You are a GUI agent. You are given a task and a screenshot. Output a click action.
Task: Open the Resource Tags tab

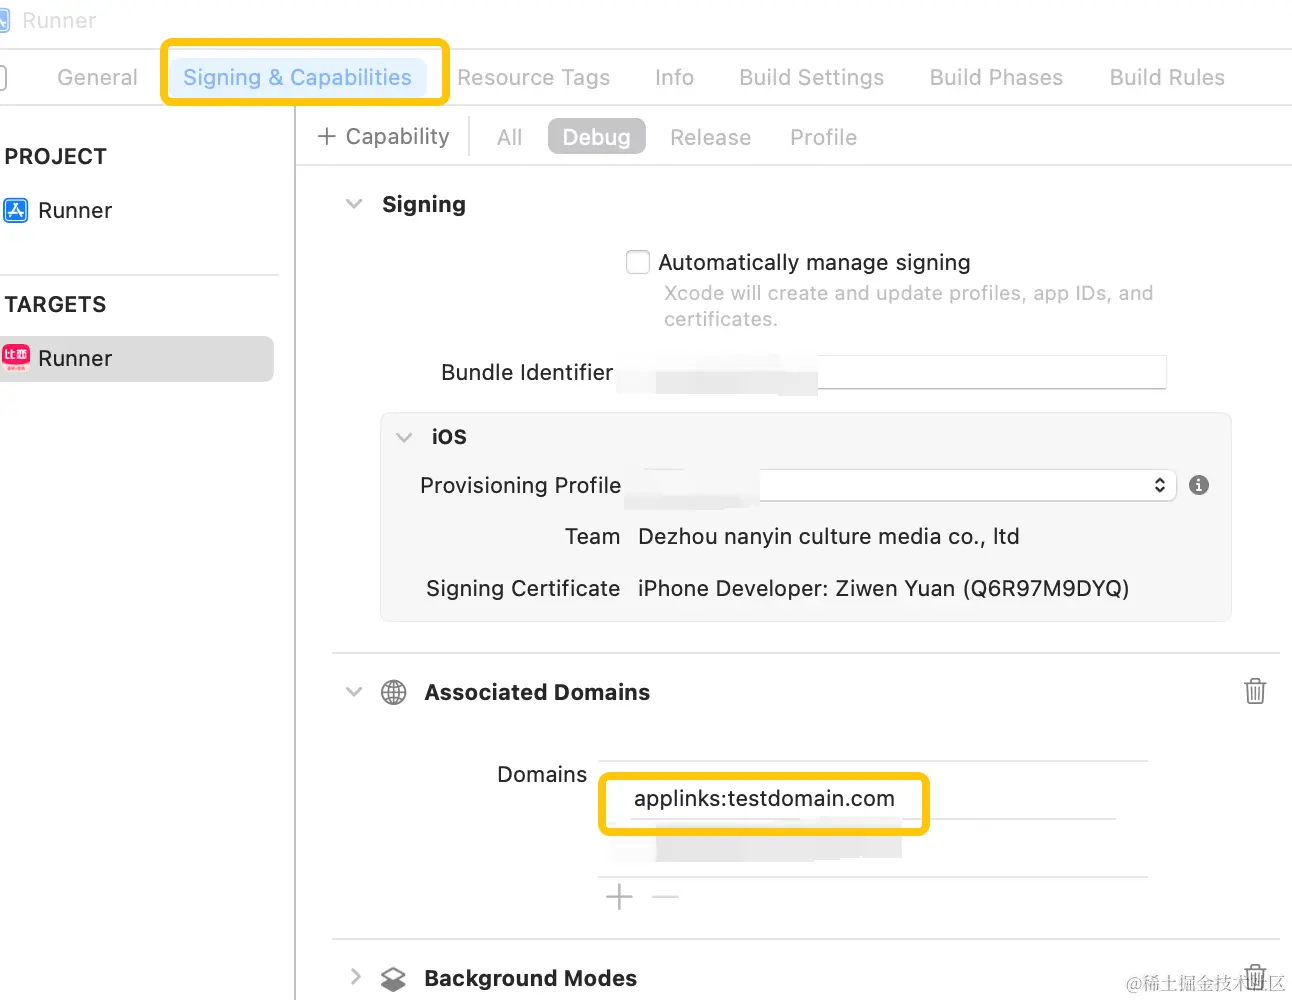tap(533, 77)
